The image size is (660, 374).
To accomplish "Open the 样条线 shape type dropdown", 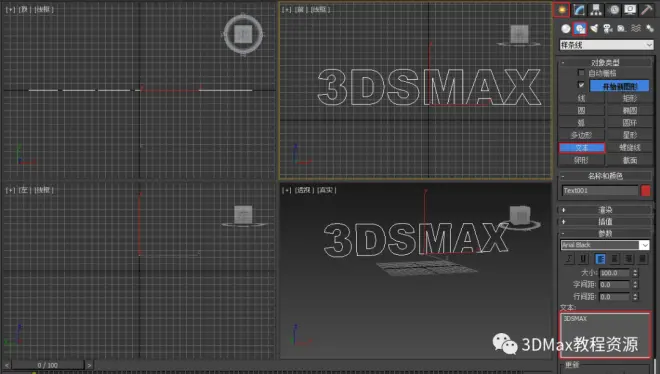I will click(x=606, y=45).
